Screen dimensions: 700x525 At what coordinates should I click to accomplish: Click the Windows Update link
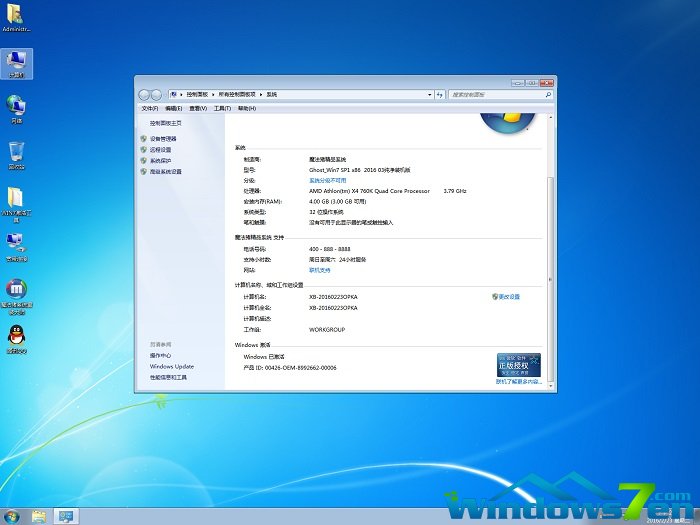[x=171, y=367]
